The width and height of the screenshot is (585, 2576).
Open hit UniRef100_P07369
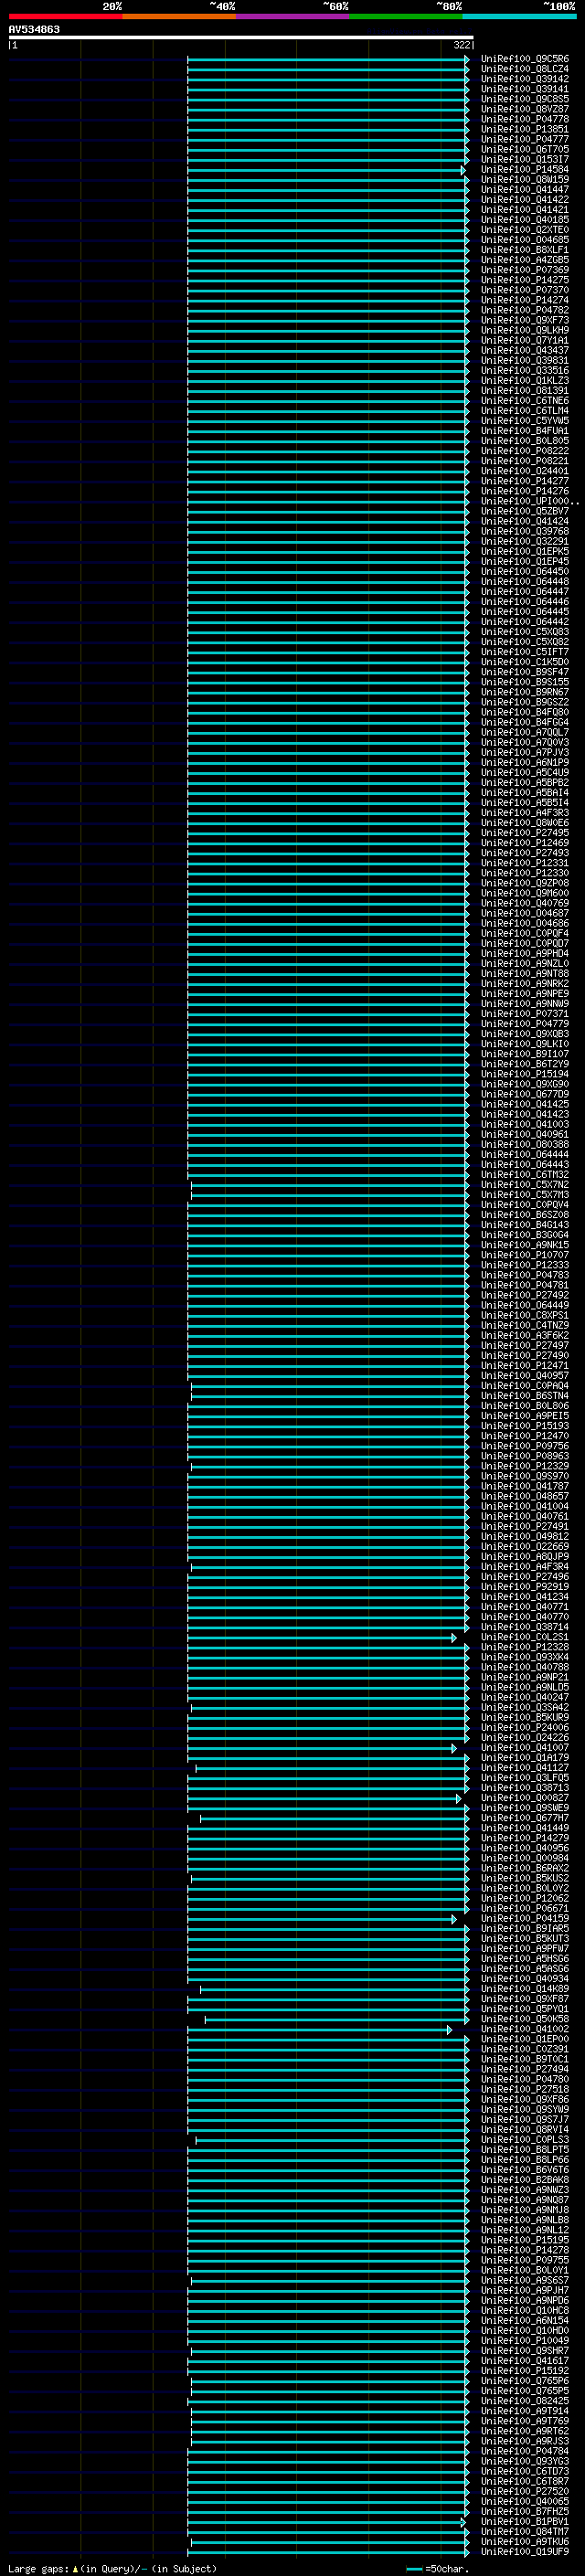[525, 270]
